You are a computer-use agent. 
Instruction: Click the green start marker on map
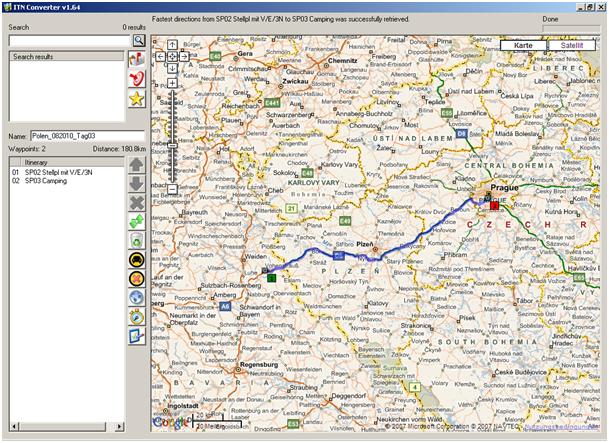271,278
